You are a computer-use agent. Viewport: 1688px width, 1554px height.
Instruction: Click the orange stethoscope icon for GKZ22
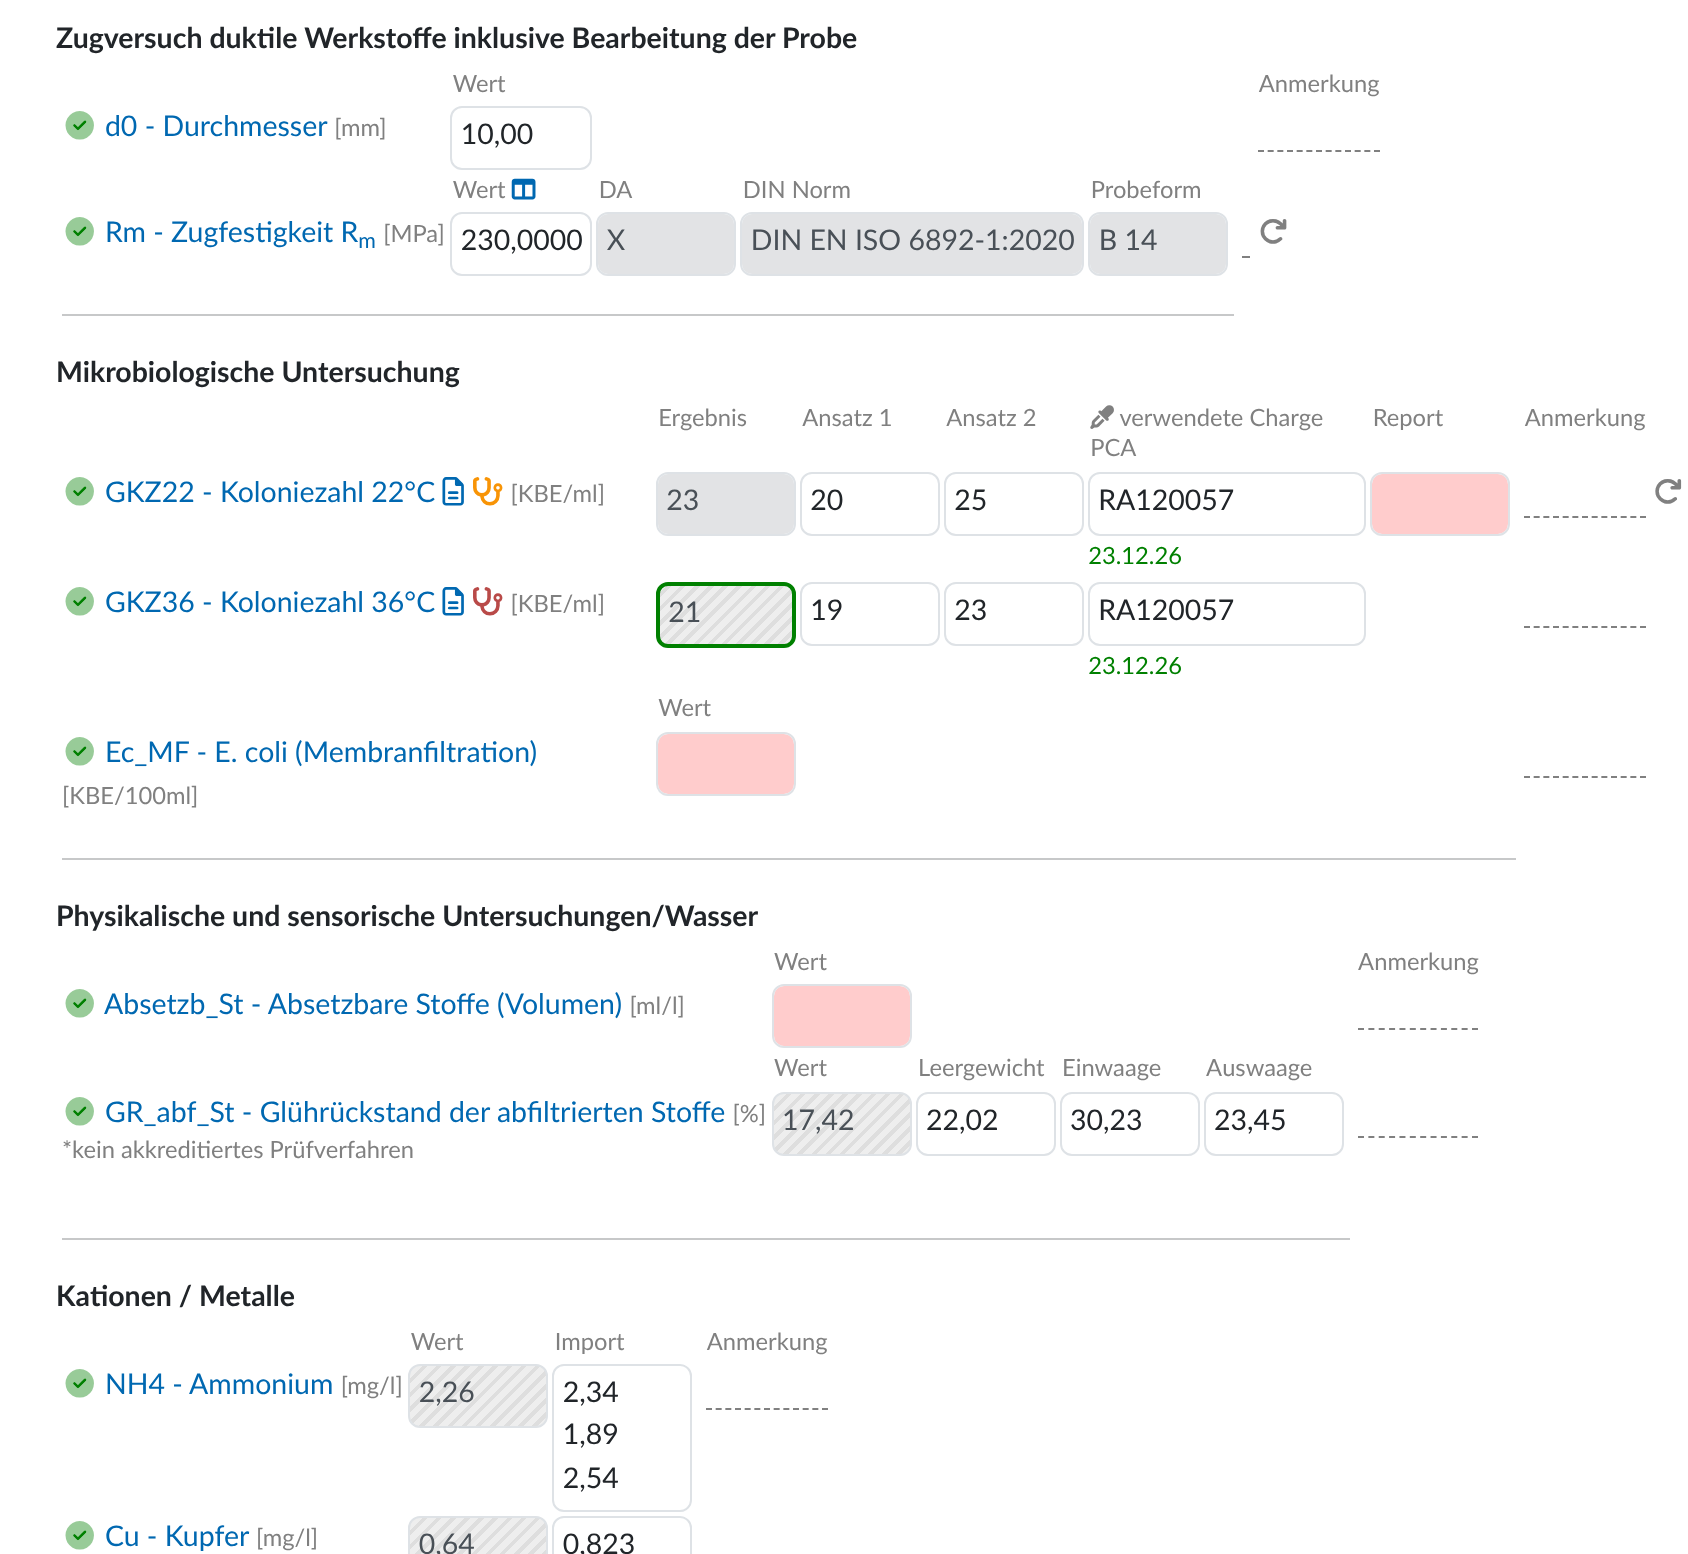(487, 491)
